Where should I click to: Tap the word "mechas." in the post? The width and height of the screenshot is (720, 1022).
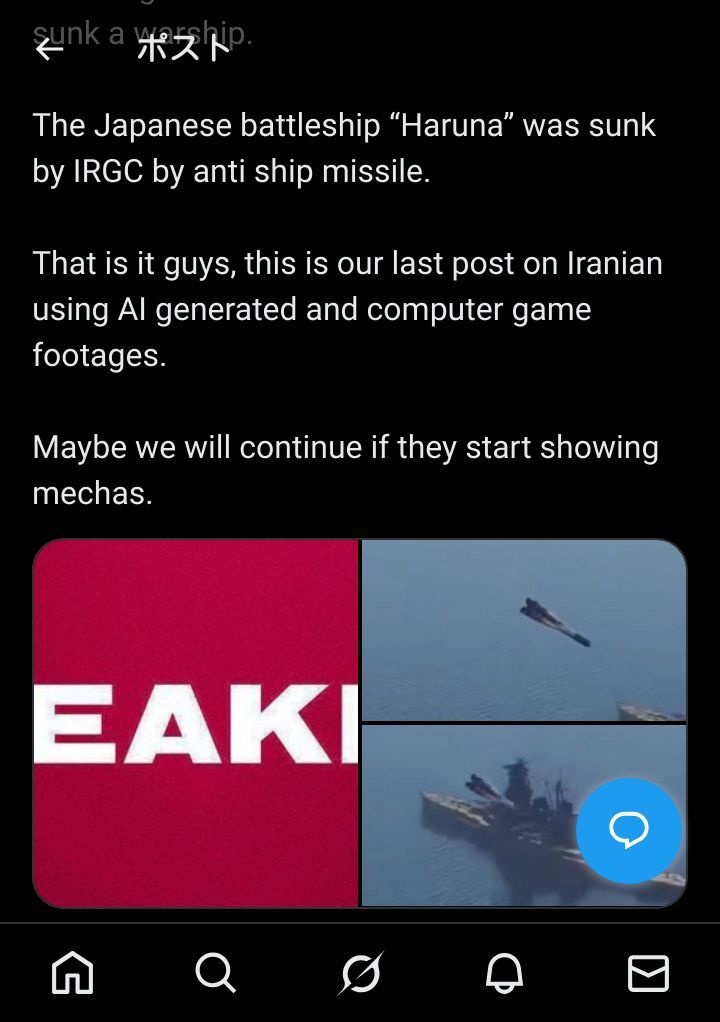tap(93, 493)
